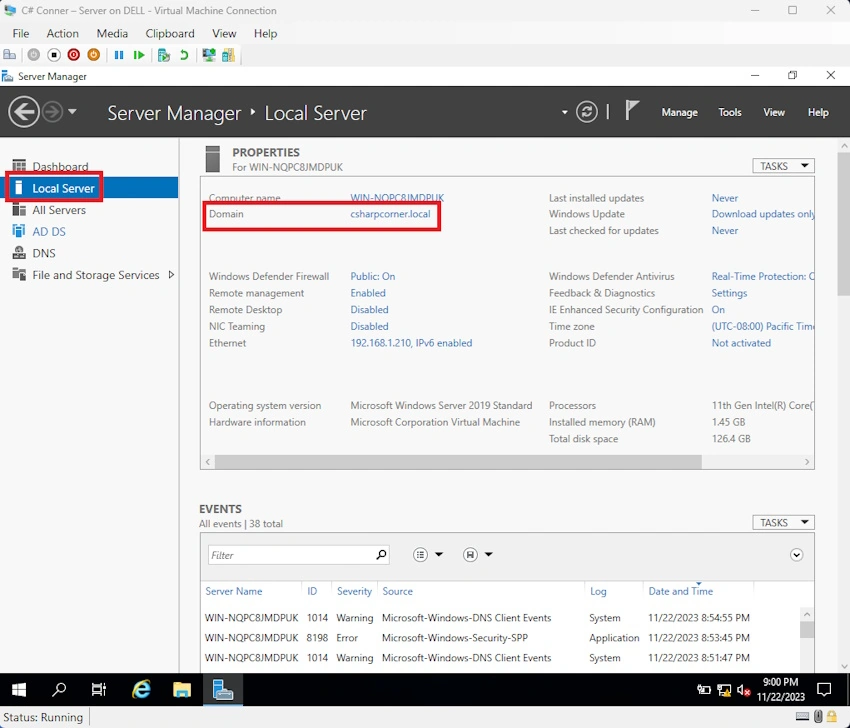Viewport: 850px width, 728px height.
Task: Click NIC Teaming Disabled link
Action: pos(369,326)
